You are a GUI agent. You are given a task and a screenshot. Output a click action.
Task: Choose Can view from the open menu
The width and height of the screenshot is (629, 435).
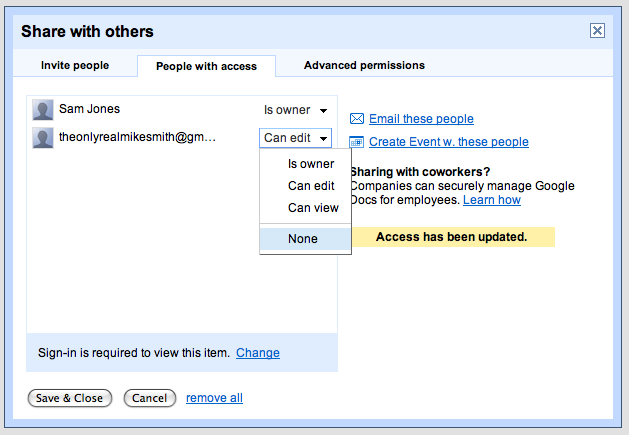306,208
